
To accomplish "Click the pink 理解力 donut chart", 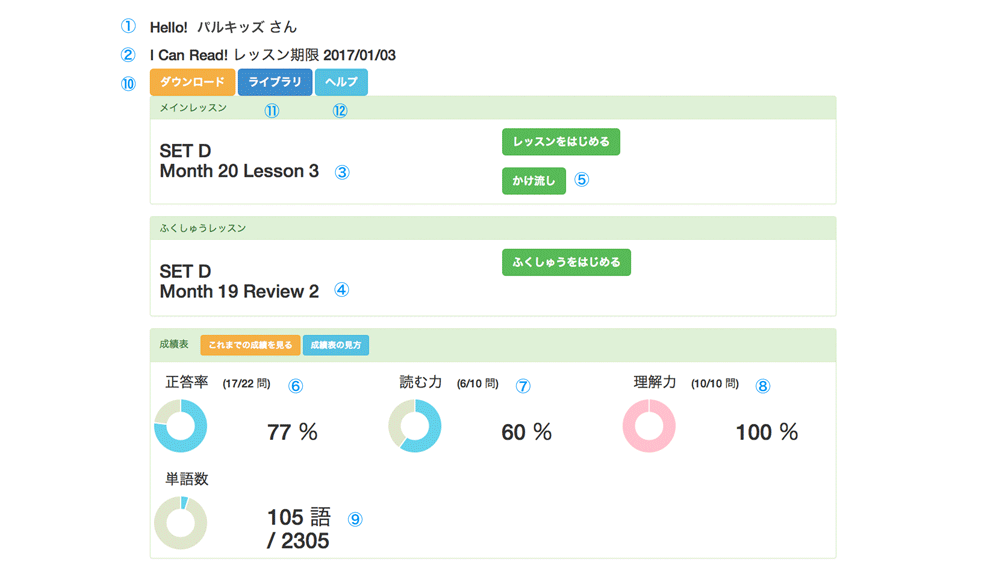I will 649,426.
